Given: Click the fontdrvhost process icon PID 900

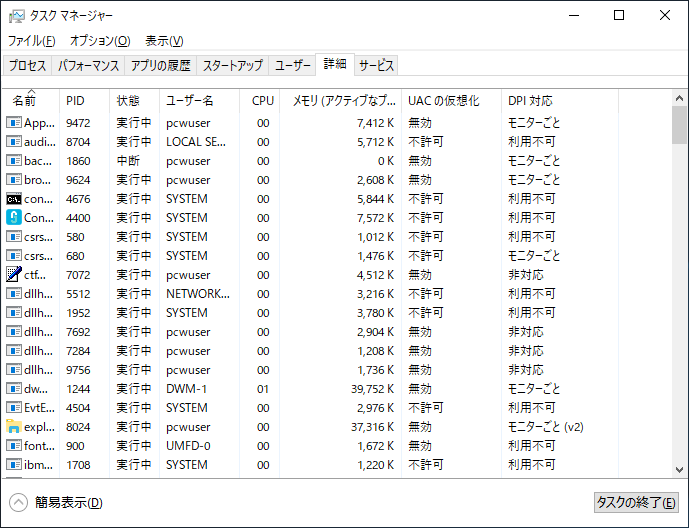Looking at the screenshot, I should [14, 446].
